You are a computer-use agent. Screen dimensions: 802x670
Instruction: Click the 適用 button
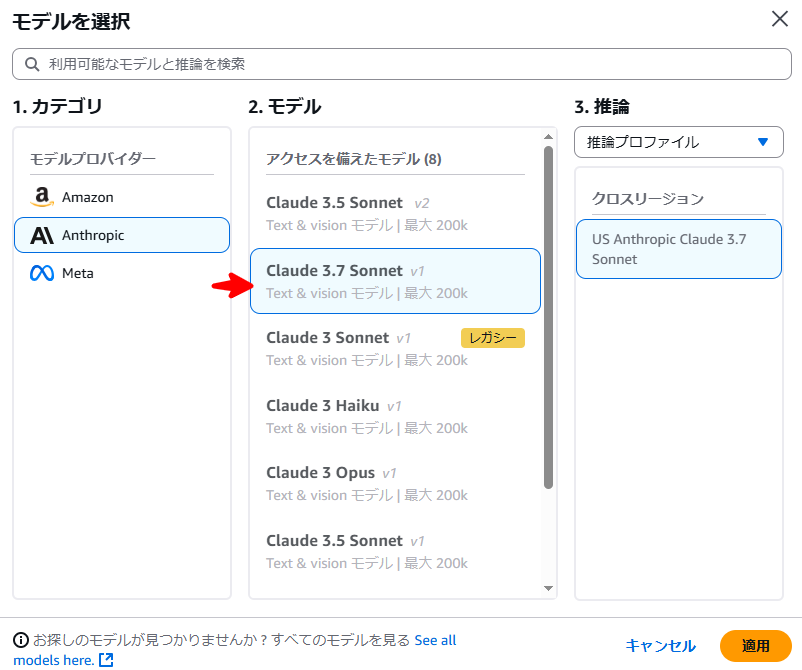pyautogui.click(x=755, y=646)
